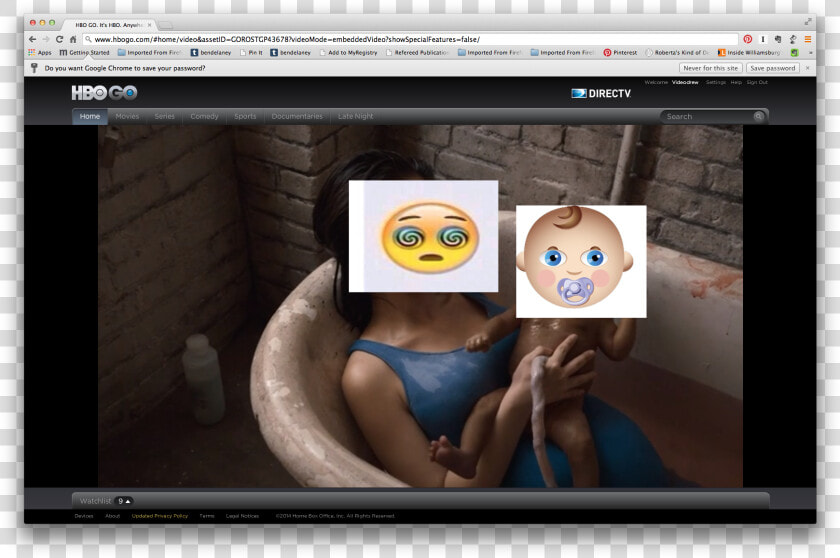Open Roberta's Kind of bookmark
Image resolution: width=840 pixels, height=558 pixels.
pos(677,52)
